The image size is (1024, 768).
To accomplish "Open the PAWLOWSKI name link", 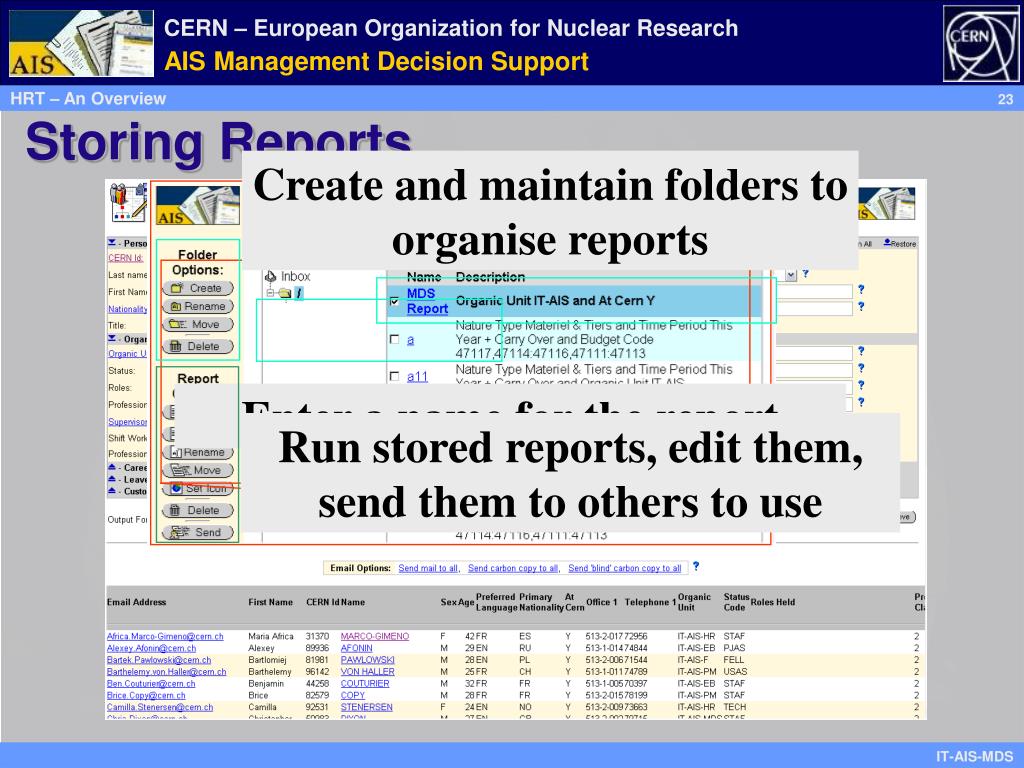I will 368,660.
